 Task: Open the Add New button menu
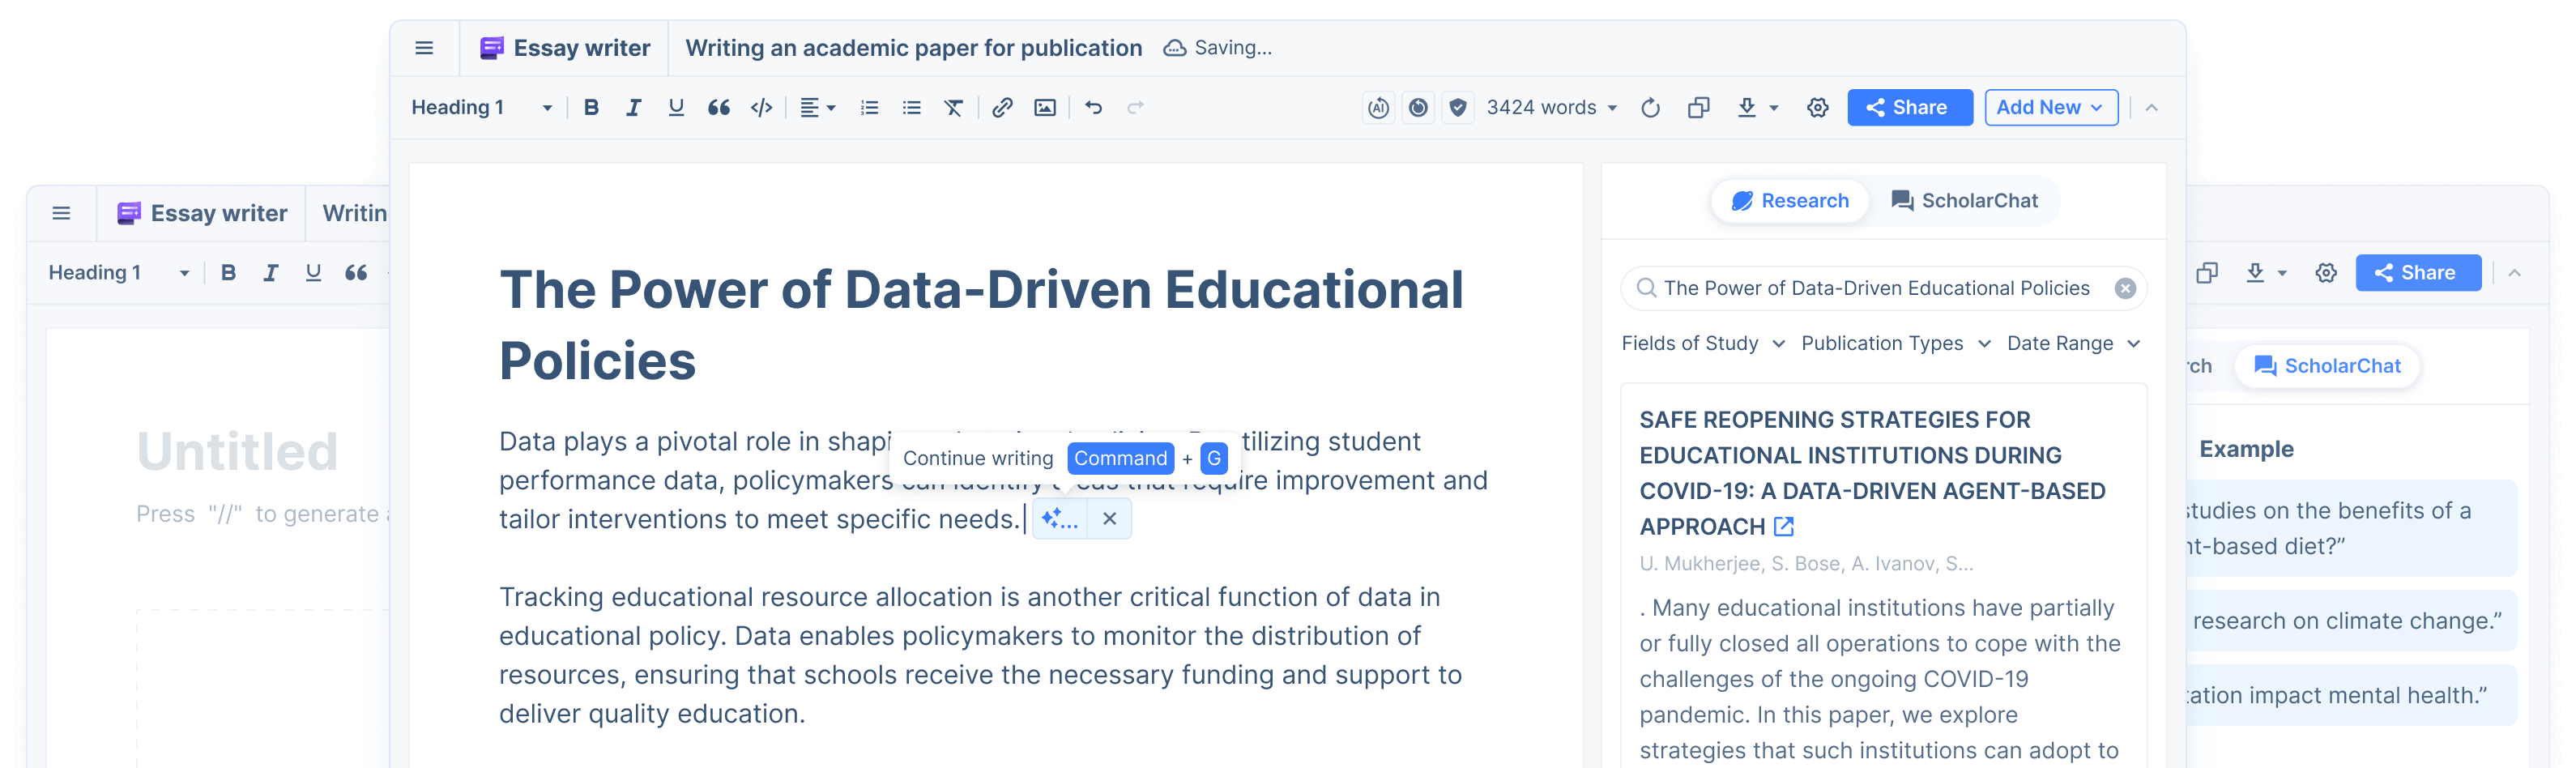tap(2050, 108)
